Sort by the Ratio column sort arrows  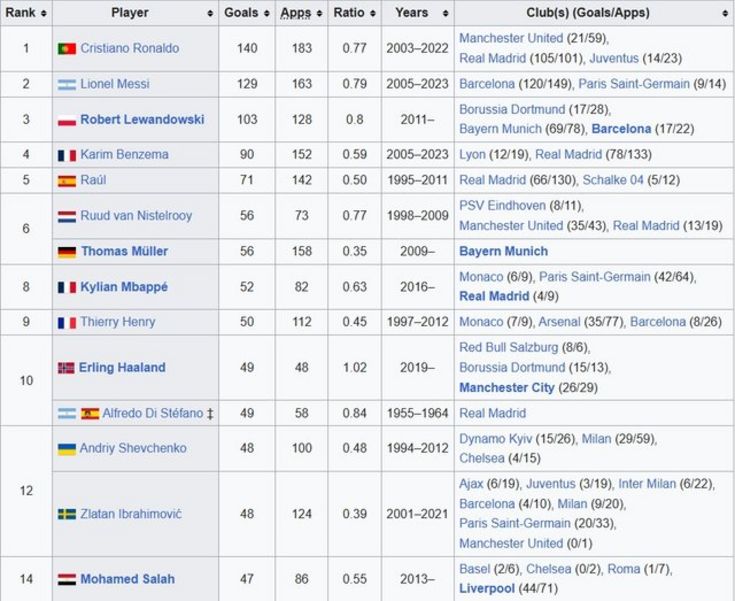(x=373, y=14)
